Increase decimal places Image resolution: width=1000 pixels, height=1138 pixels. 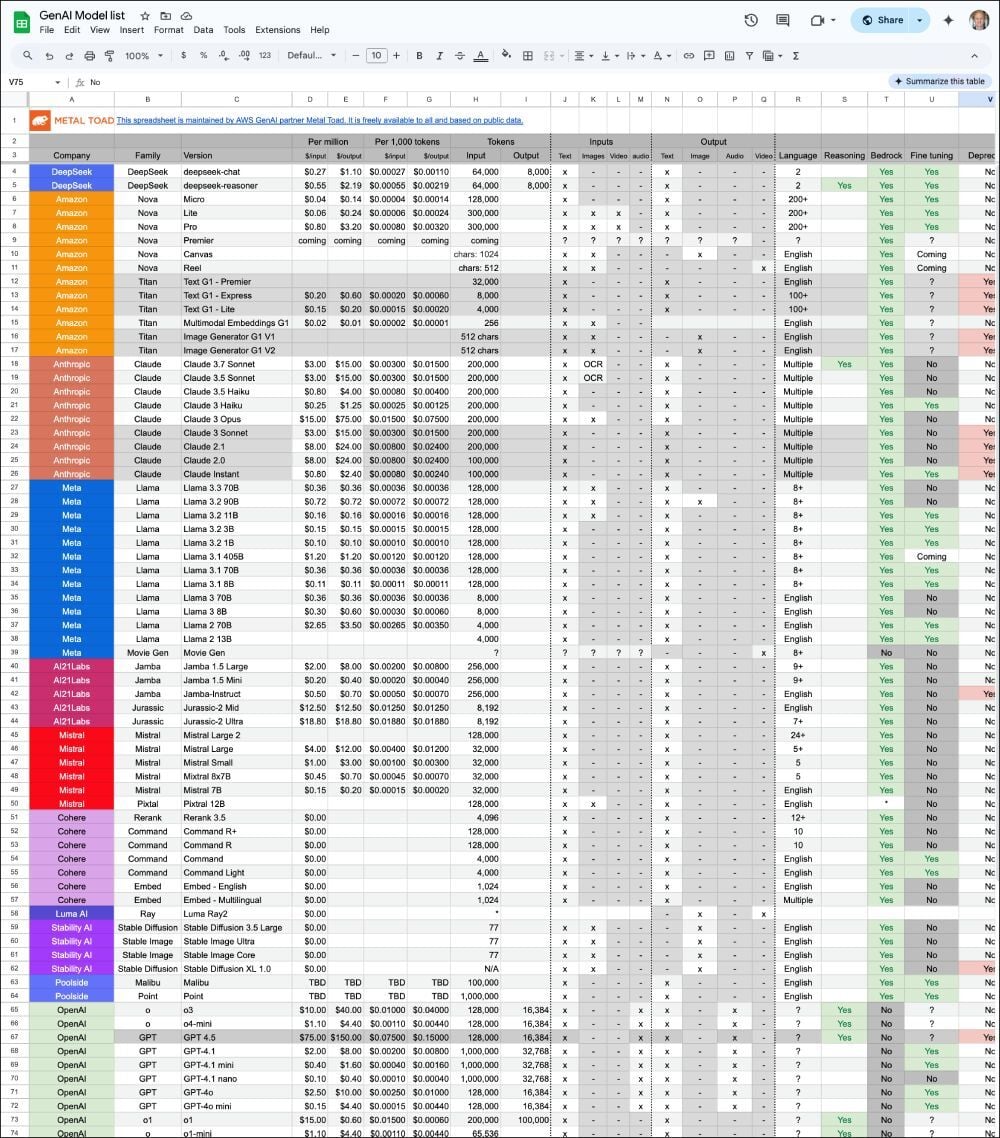click(x=245, y=56)
